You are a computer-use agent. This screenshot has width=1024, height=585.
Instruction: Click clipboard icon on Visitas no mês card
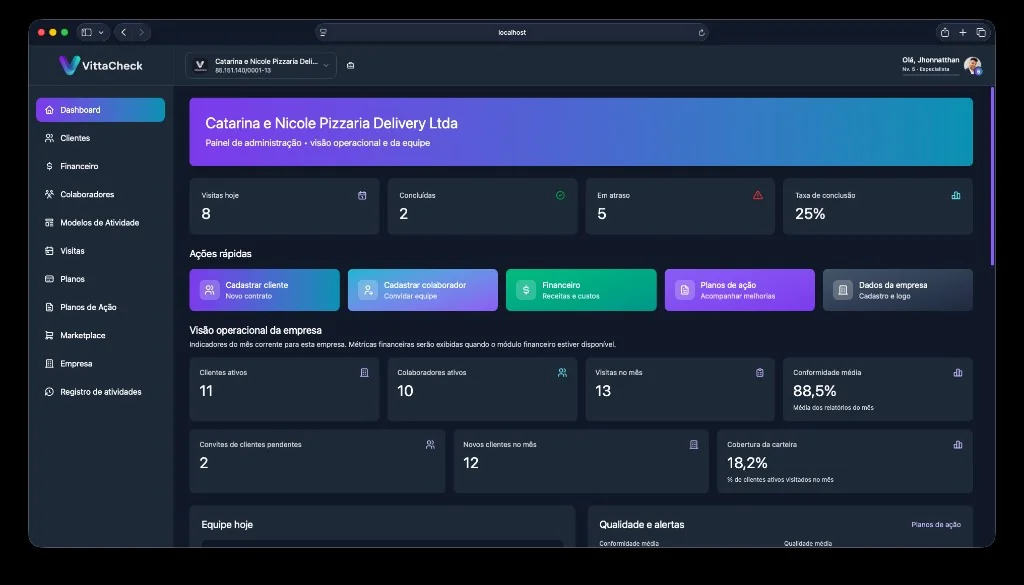[x=760, y=373]
